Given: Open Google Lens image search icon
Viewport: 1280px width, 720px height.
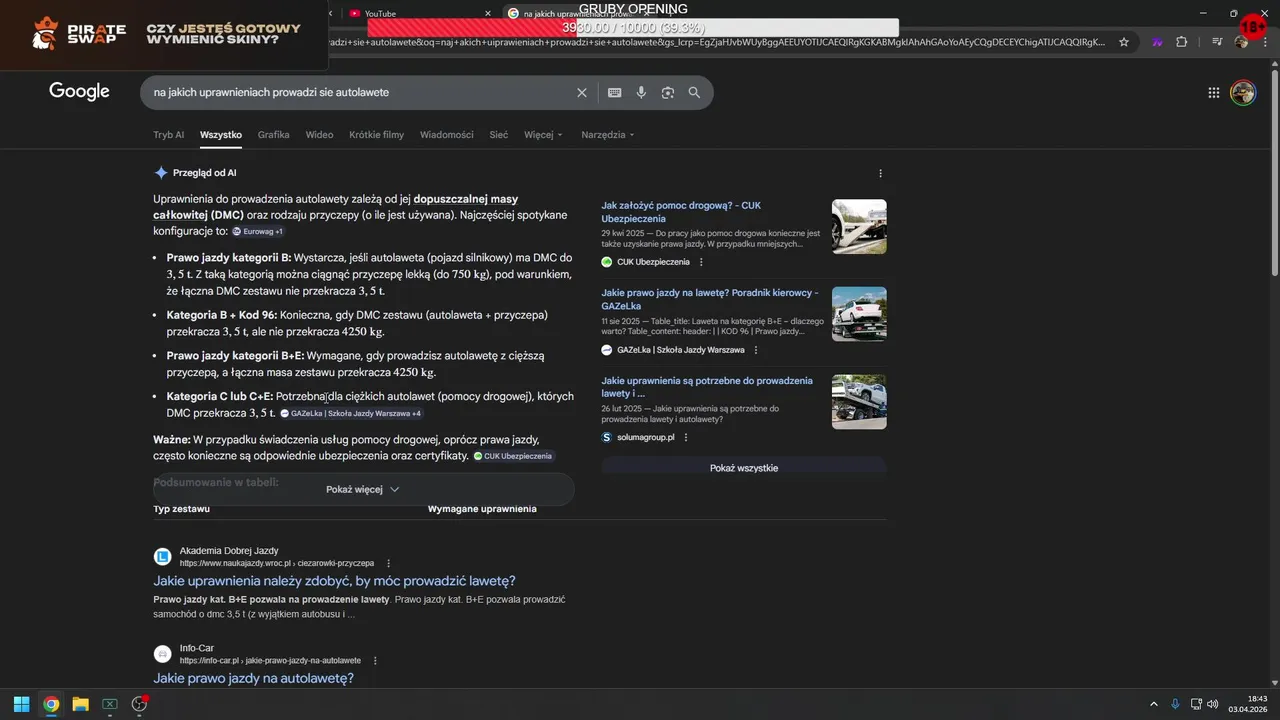Looking at the screenshot, I should (667, 92).
